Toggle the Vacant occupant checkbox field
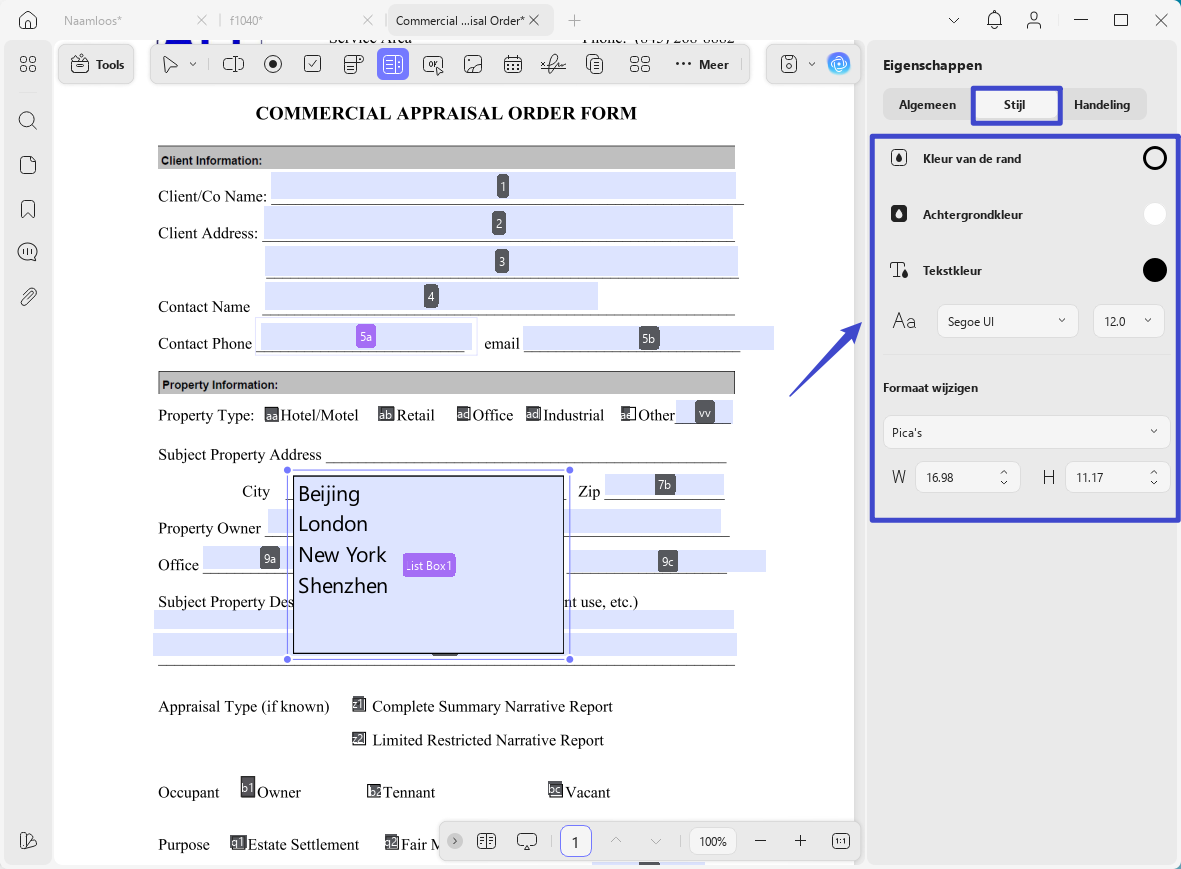Screen dimensions: 1181x869 pyautogui.click(x=555, y=790)
